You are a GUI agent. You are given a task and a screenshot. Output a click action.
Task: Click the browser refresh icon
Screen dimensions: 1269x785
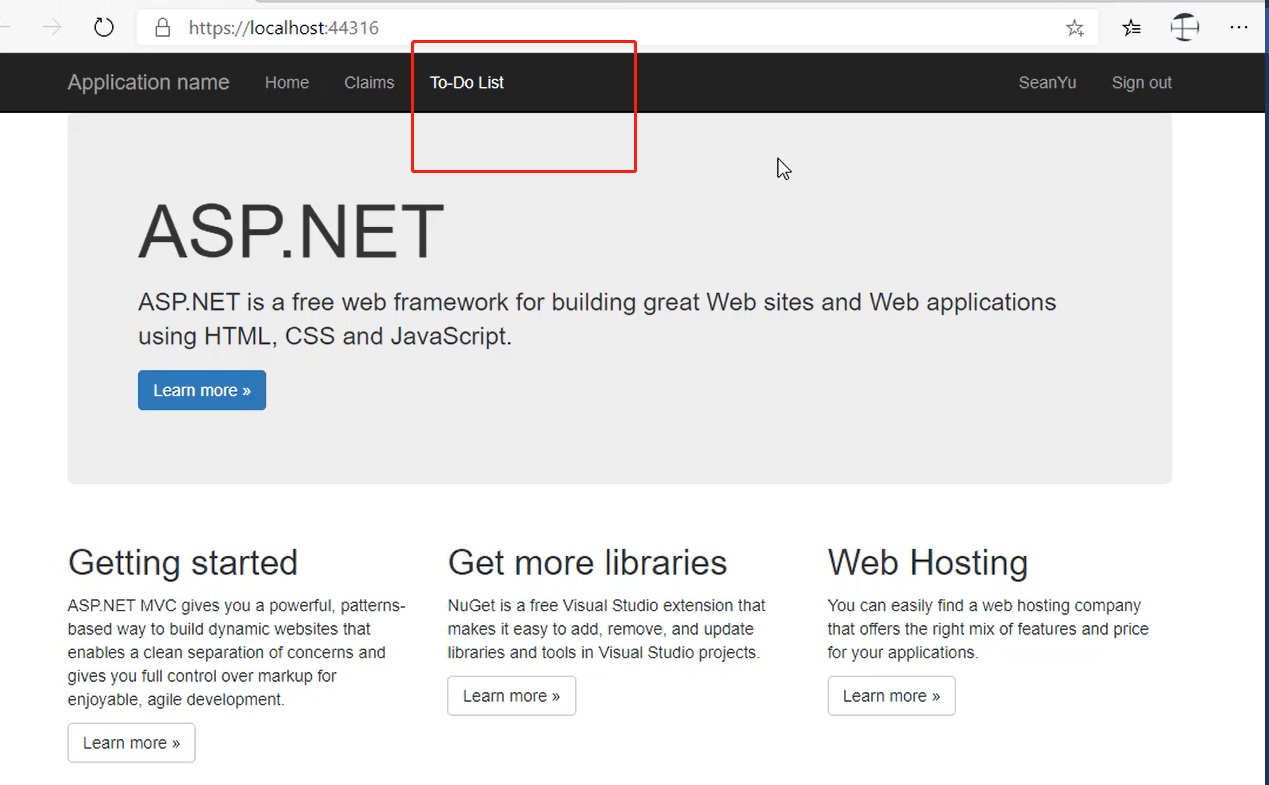pos(104,27)
